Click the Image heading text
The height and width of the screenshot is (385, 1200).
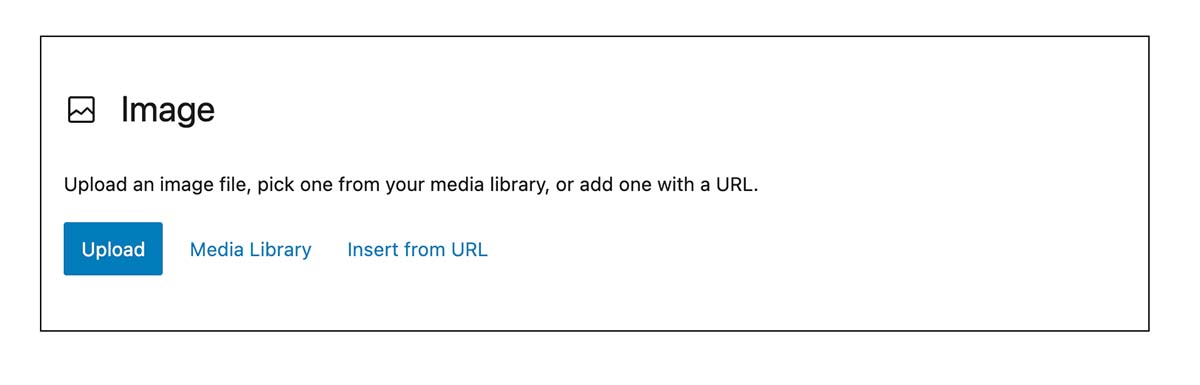[168, 110]
